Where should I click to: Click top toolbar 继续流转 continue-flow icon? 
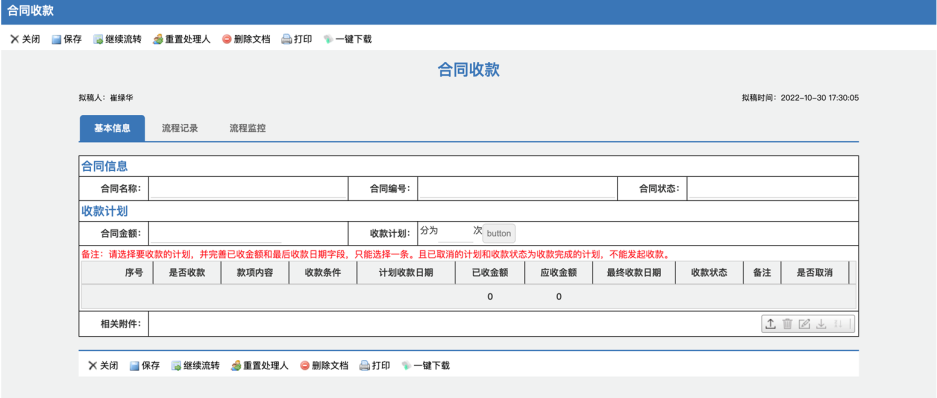[97, 40]
